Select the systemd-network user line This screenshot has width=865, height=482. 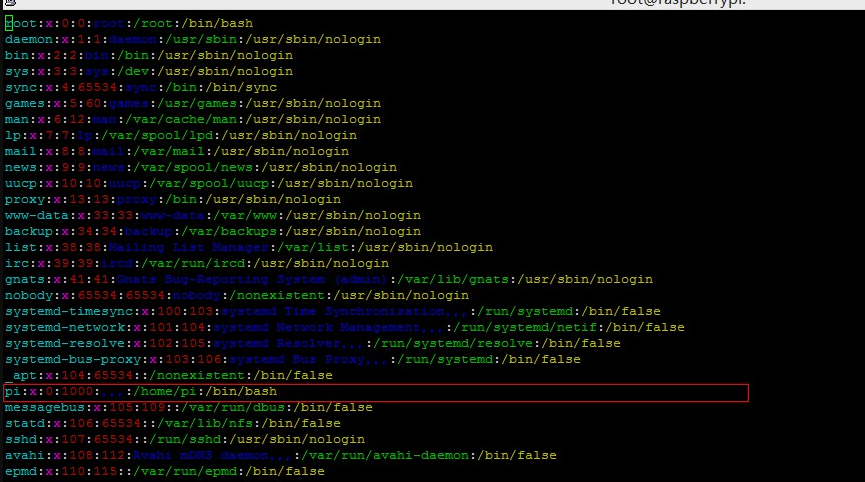(x=345, y=328)
